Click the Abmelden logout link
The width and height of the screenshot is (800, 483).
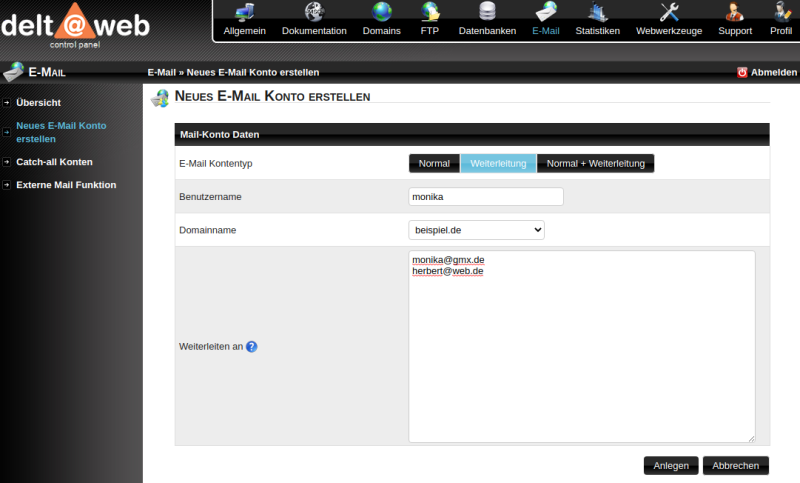click(767, 72)
